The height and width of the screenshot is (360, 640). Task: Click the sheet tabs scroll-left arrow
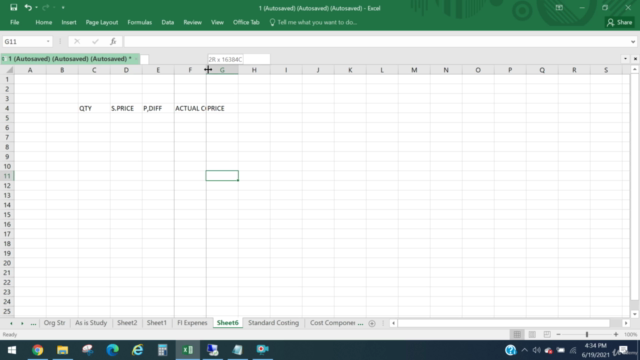click(11, 323)
